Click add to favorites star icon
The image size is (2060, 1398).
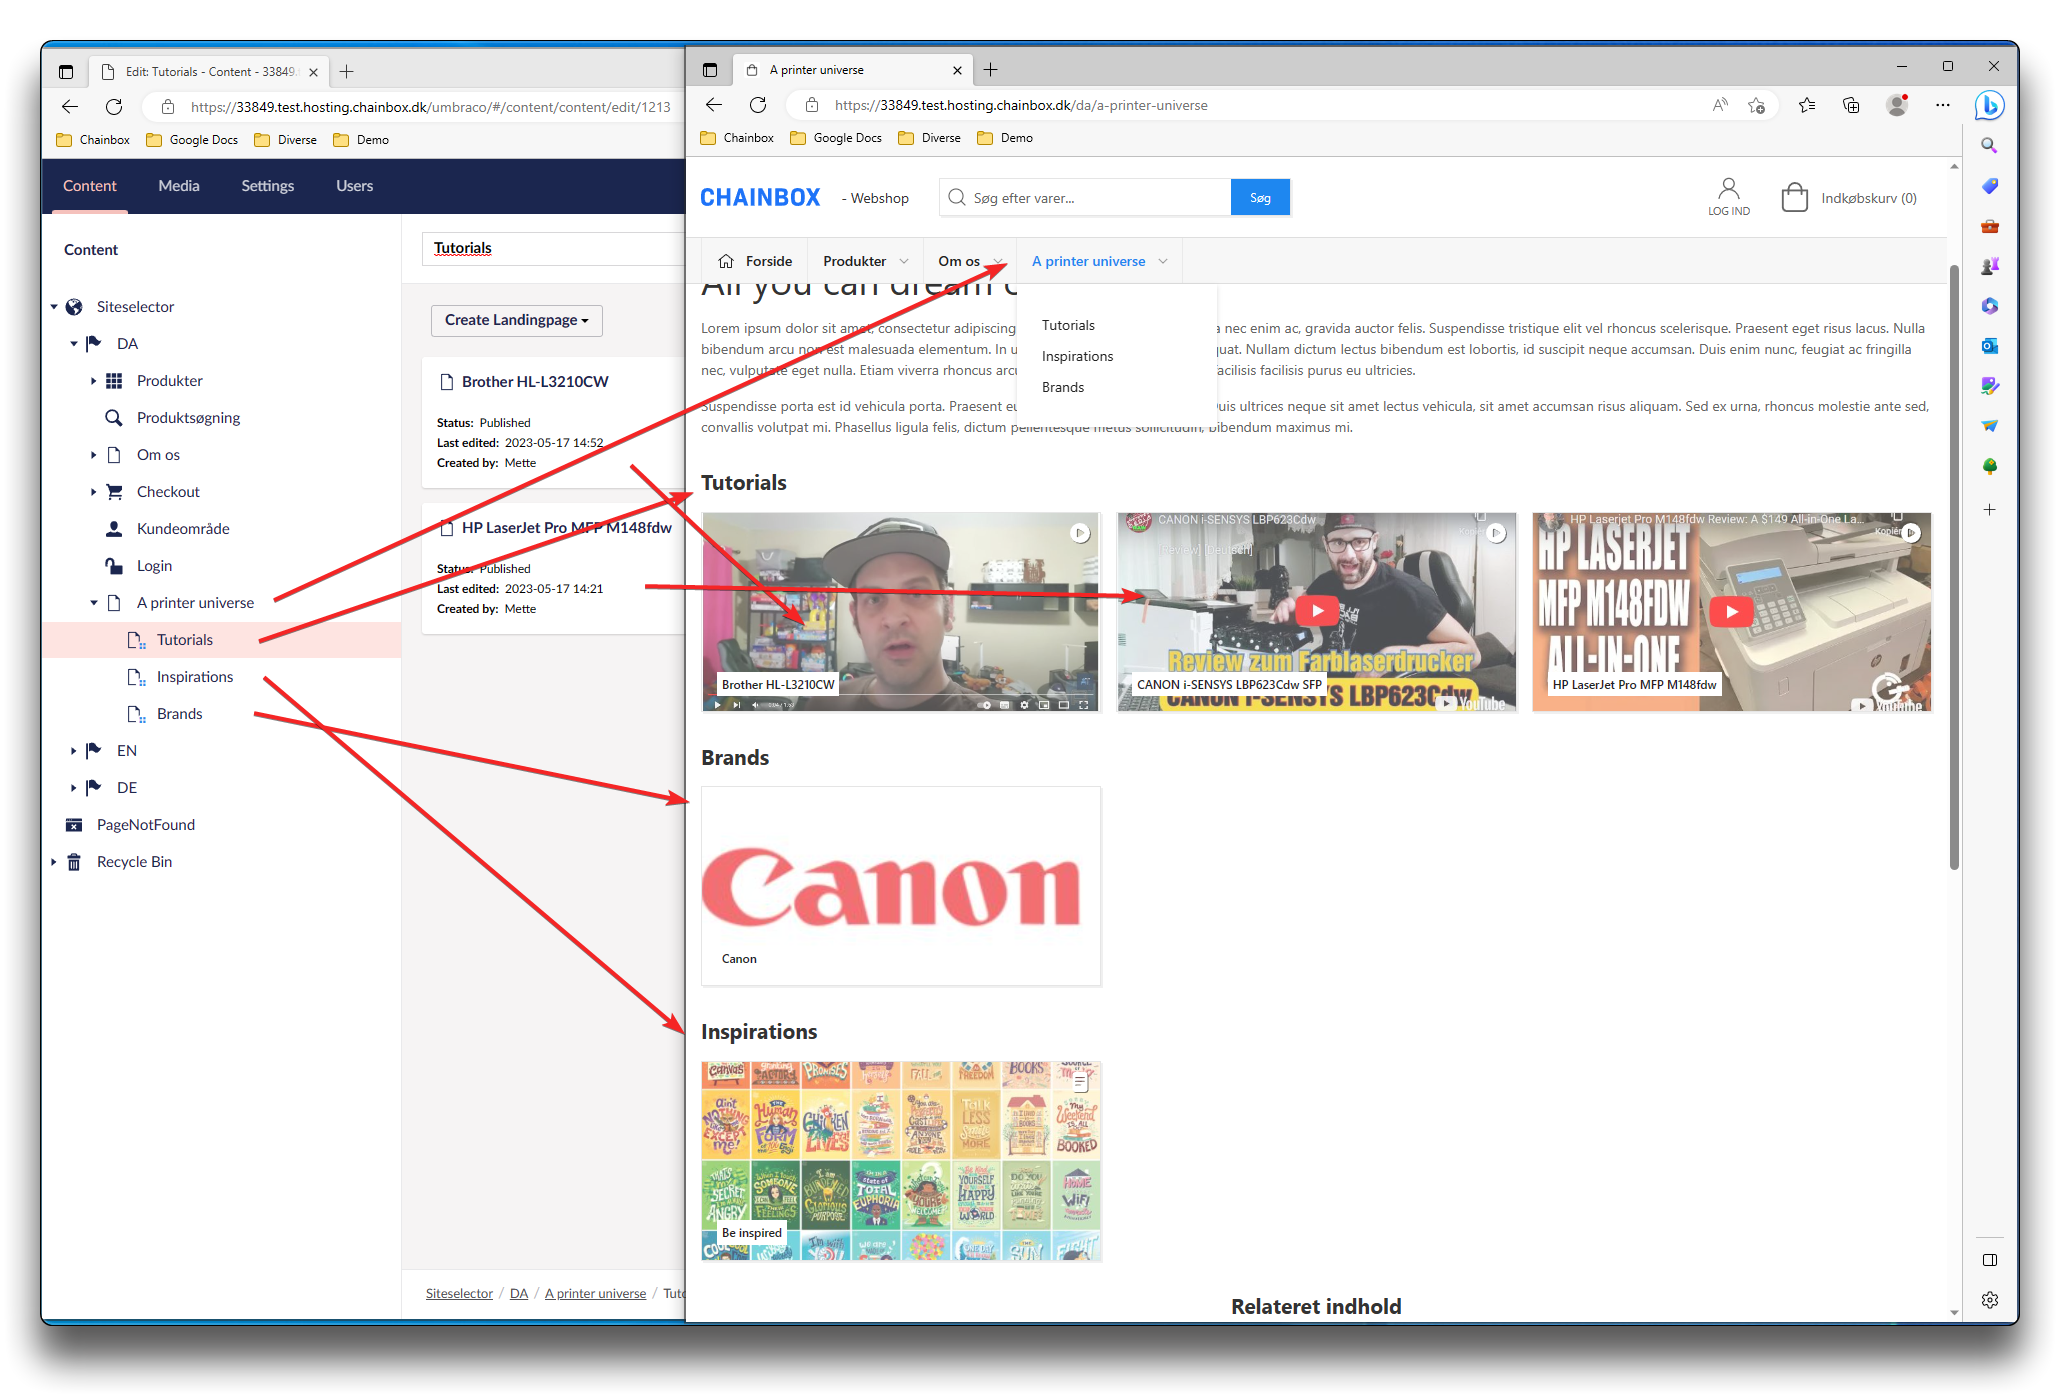(x=1756, y=105)
